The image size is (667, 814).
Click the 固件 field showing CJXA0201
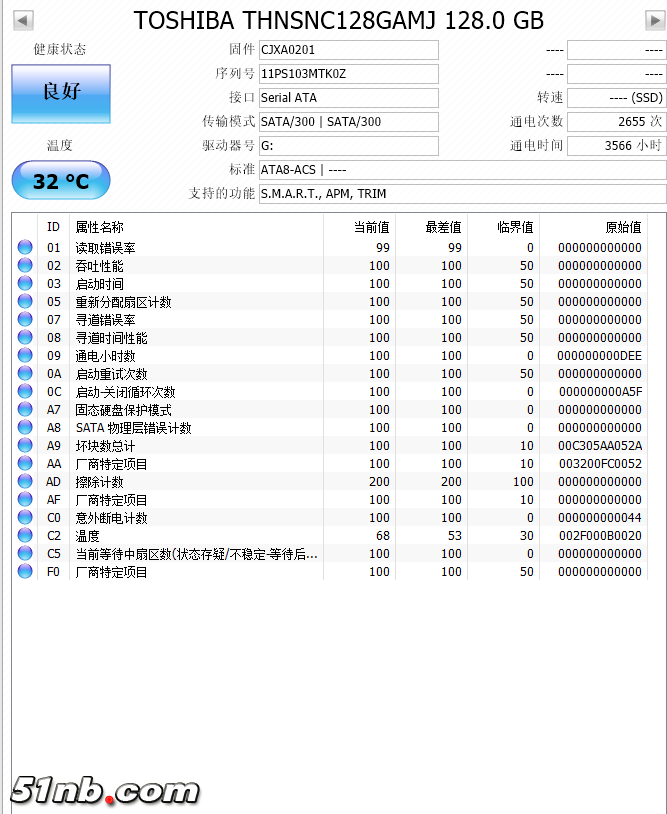click(349, 50)
